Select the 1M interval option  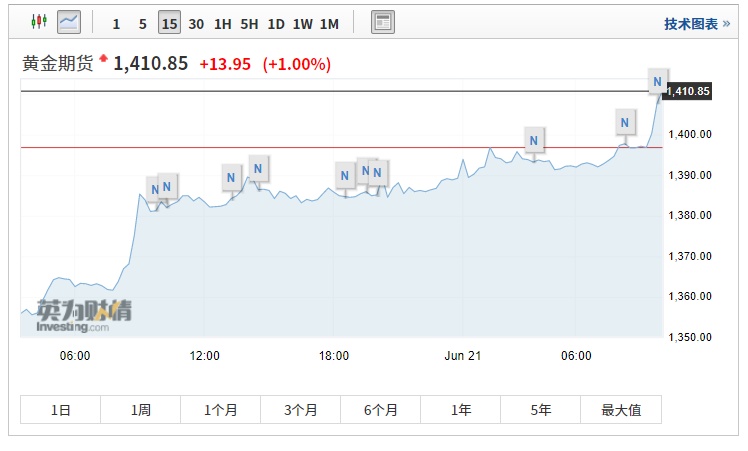pos(329,23)
